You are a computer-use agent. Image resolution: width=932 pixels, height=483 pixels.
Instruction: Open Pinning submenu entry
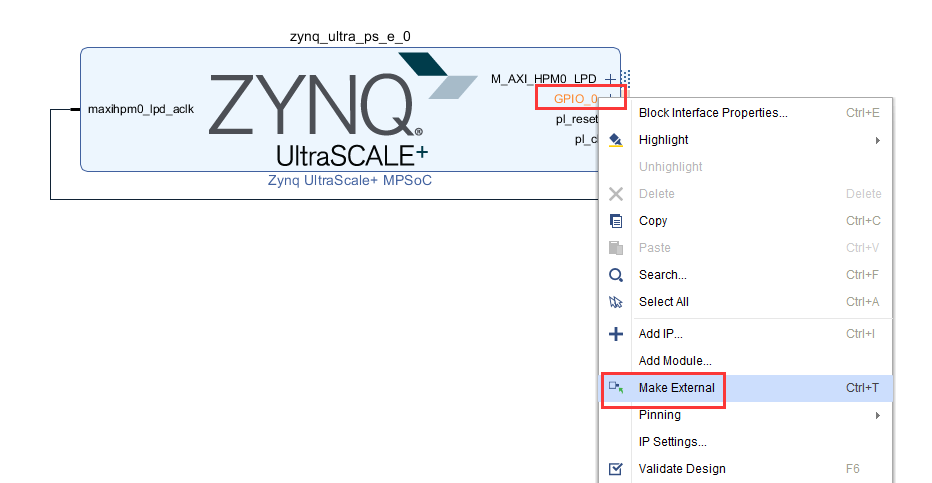tap(745, 415)
